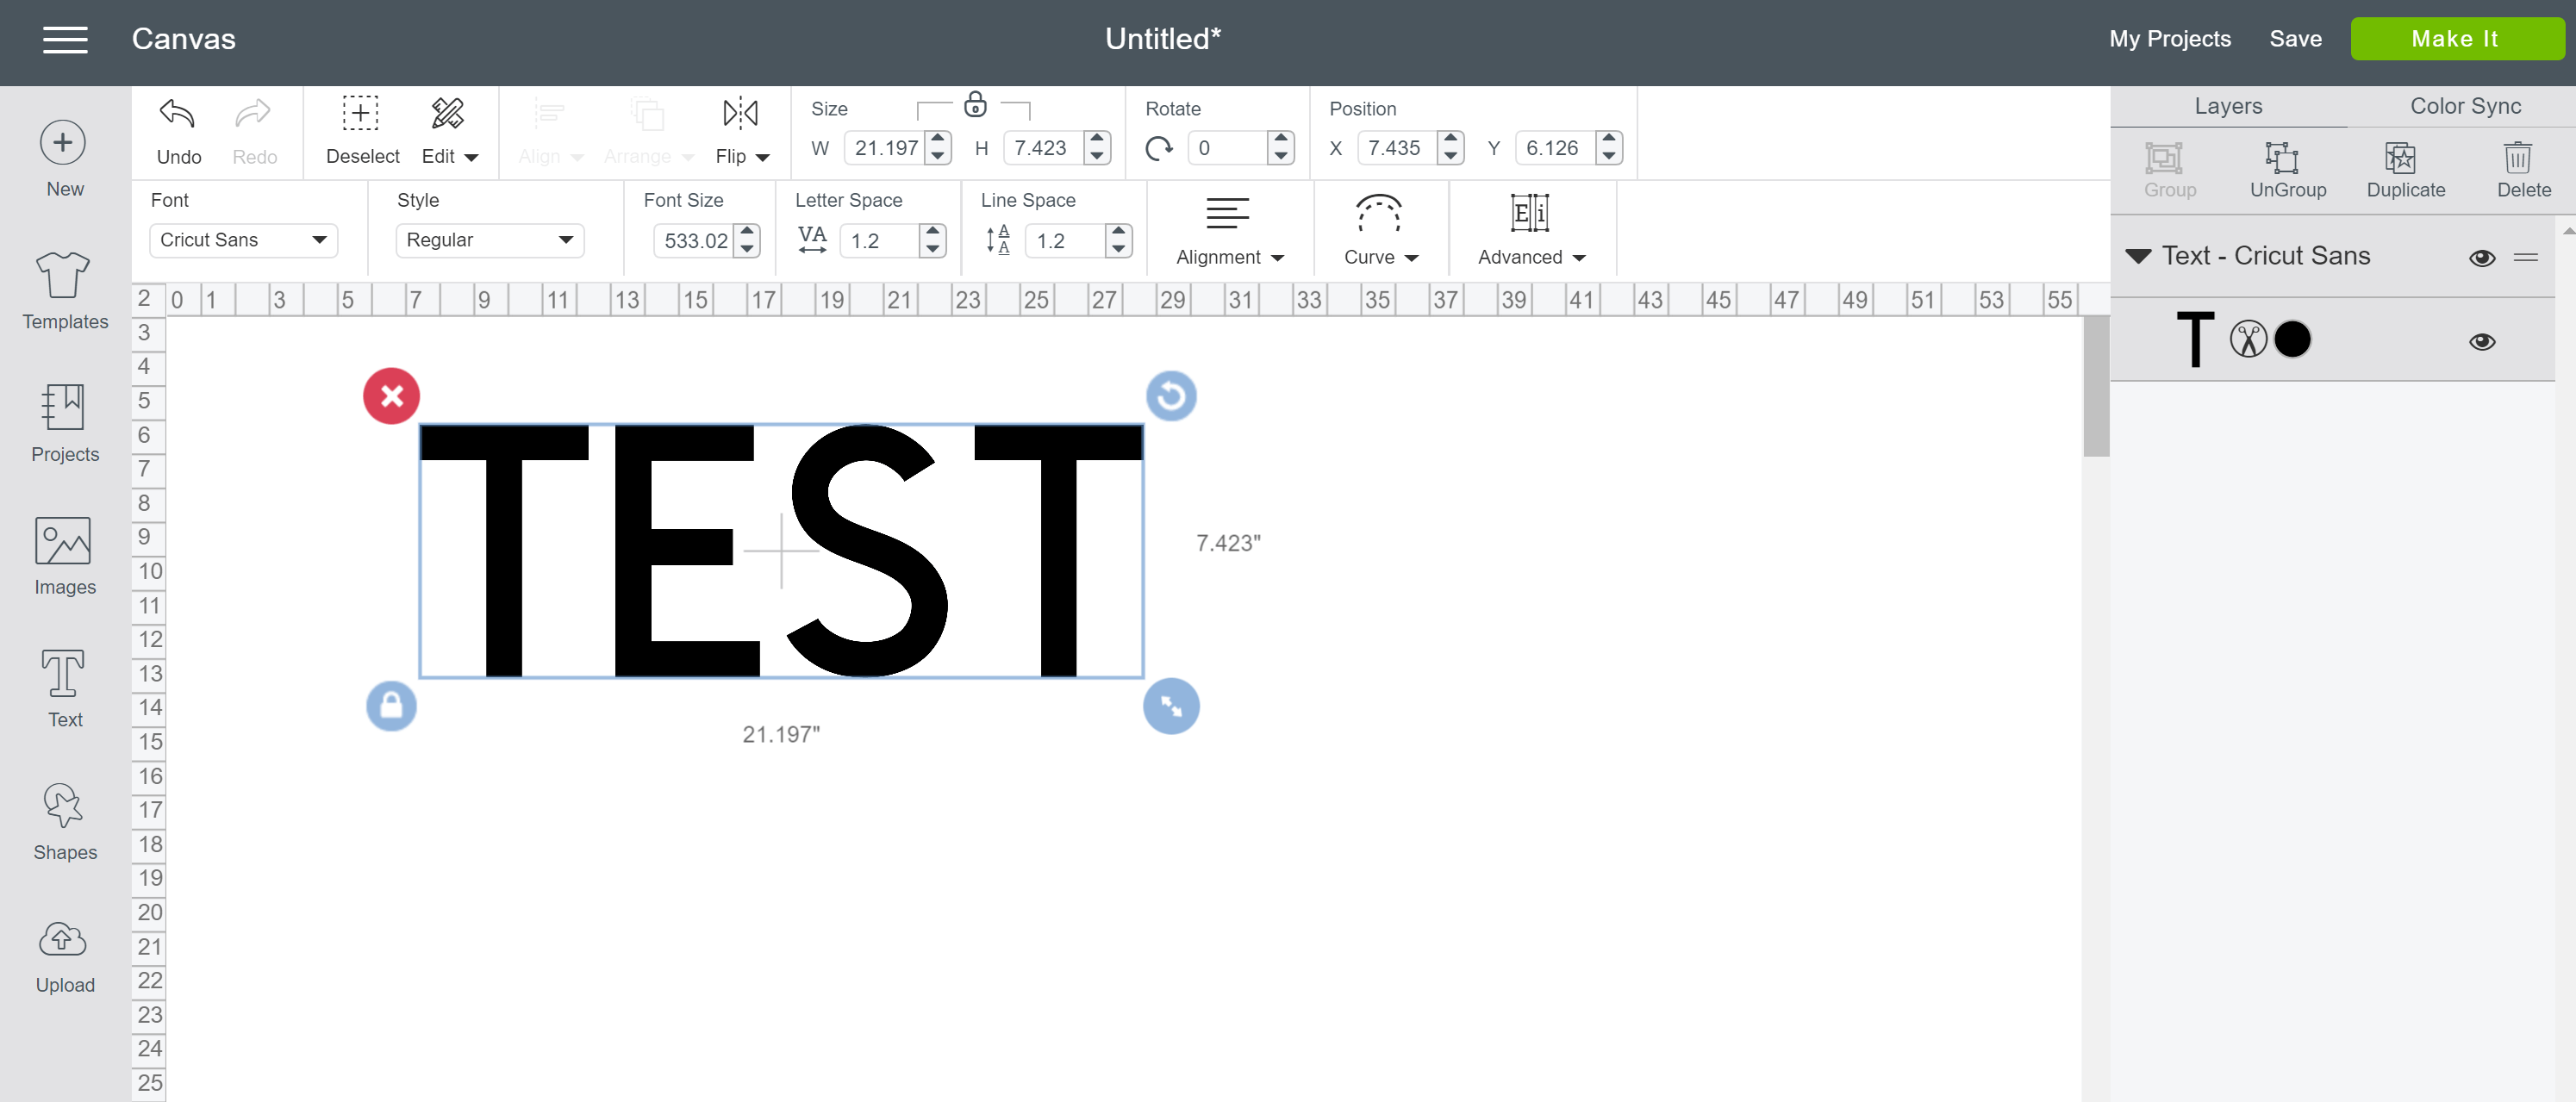2576x1102 pixels.
Task: Click the Line Space icon
Action: click(998, 240)
